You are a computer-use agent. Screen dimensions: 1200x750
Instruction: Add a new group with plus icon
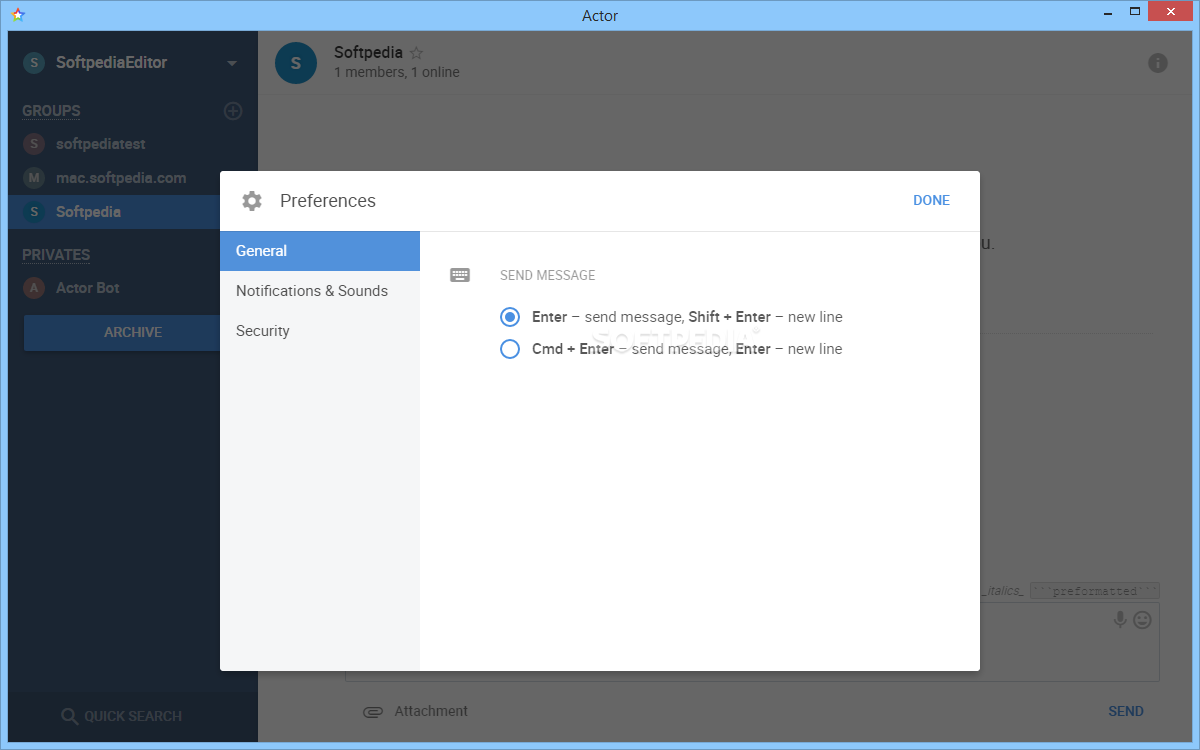[x=233, y=111]
